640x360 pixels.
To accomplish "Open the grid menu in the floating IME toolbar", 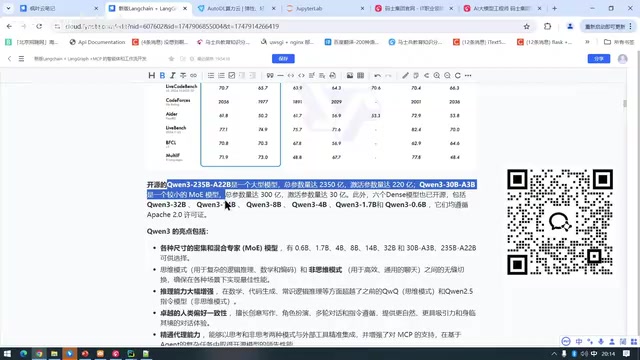I will tap(634, 341).
